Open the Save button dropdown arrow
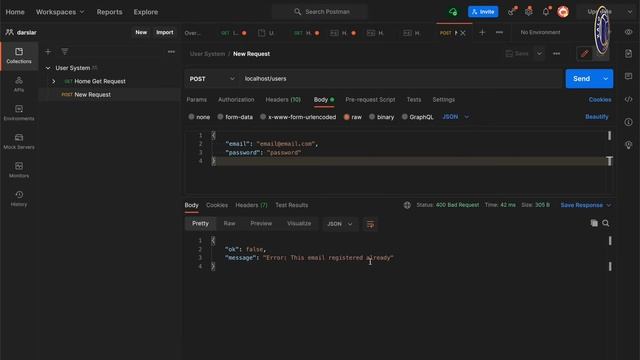This screenshot has height=360, width=640. point(539,53)
